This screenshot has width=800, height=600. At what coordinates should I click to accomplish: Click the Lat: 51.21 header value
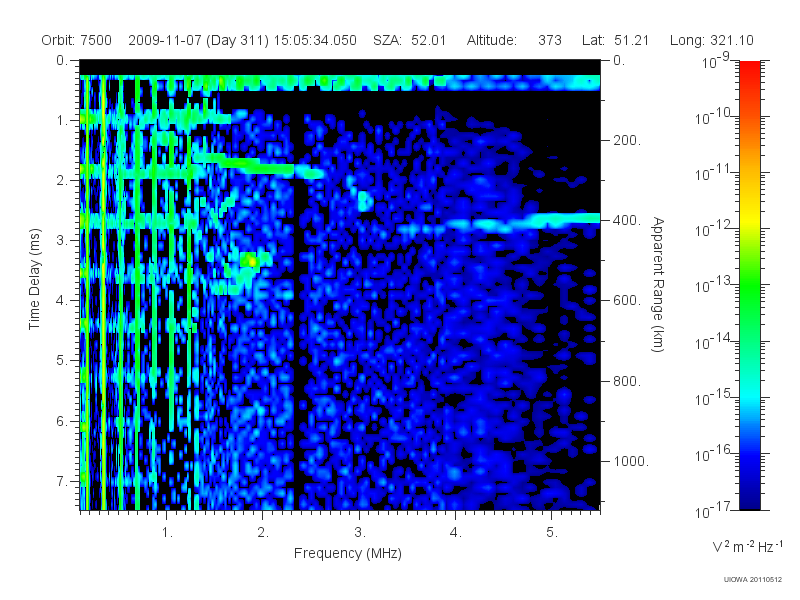615,40
